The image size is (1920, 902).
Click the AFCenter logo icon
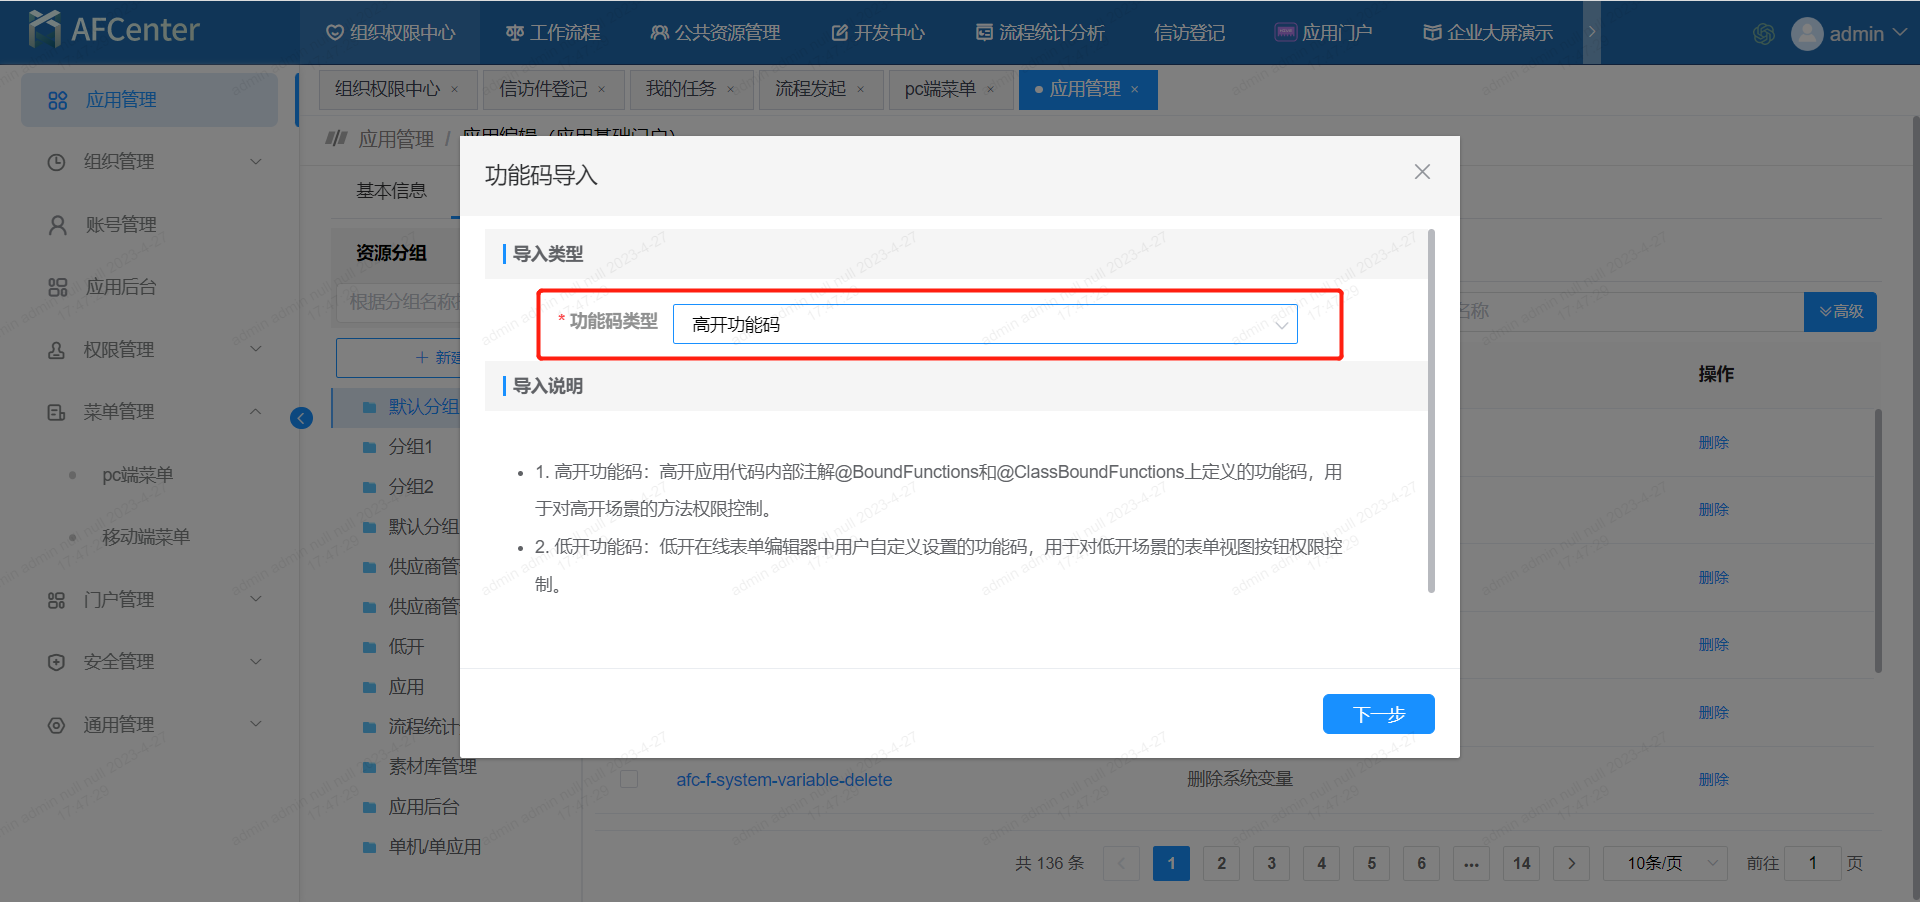coord(44,30)
